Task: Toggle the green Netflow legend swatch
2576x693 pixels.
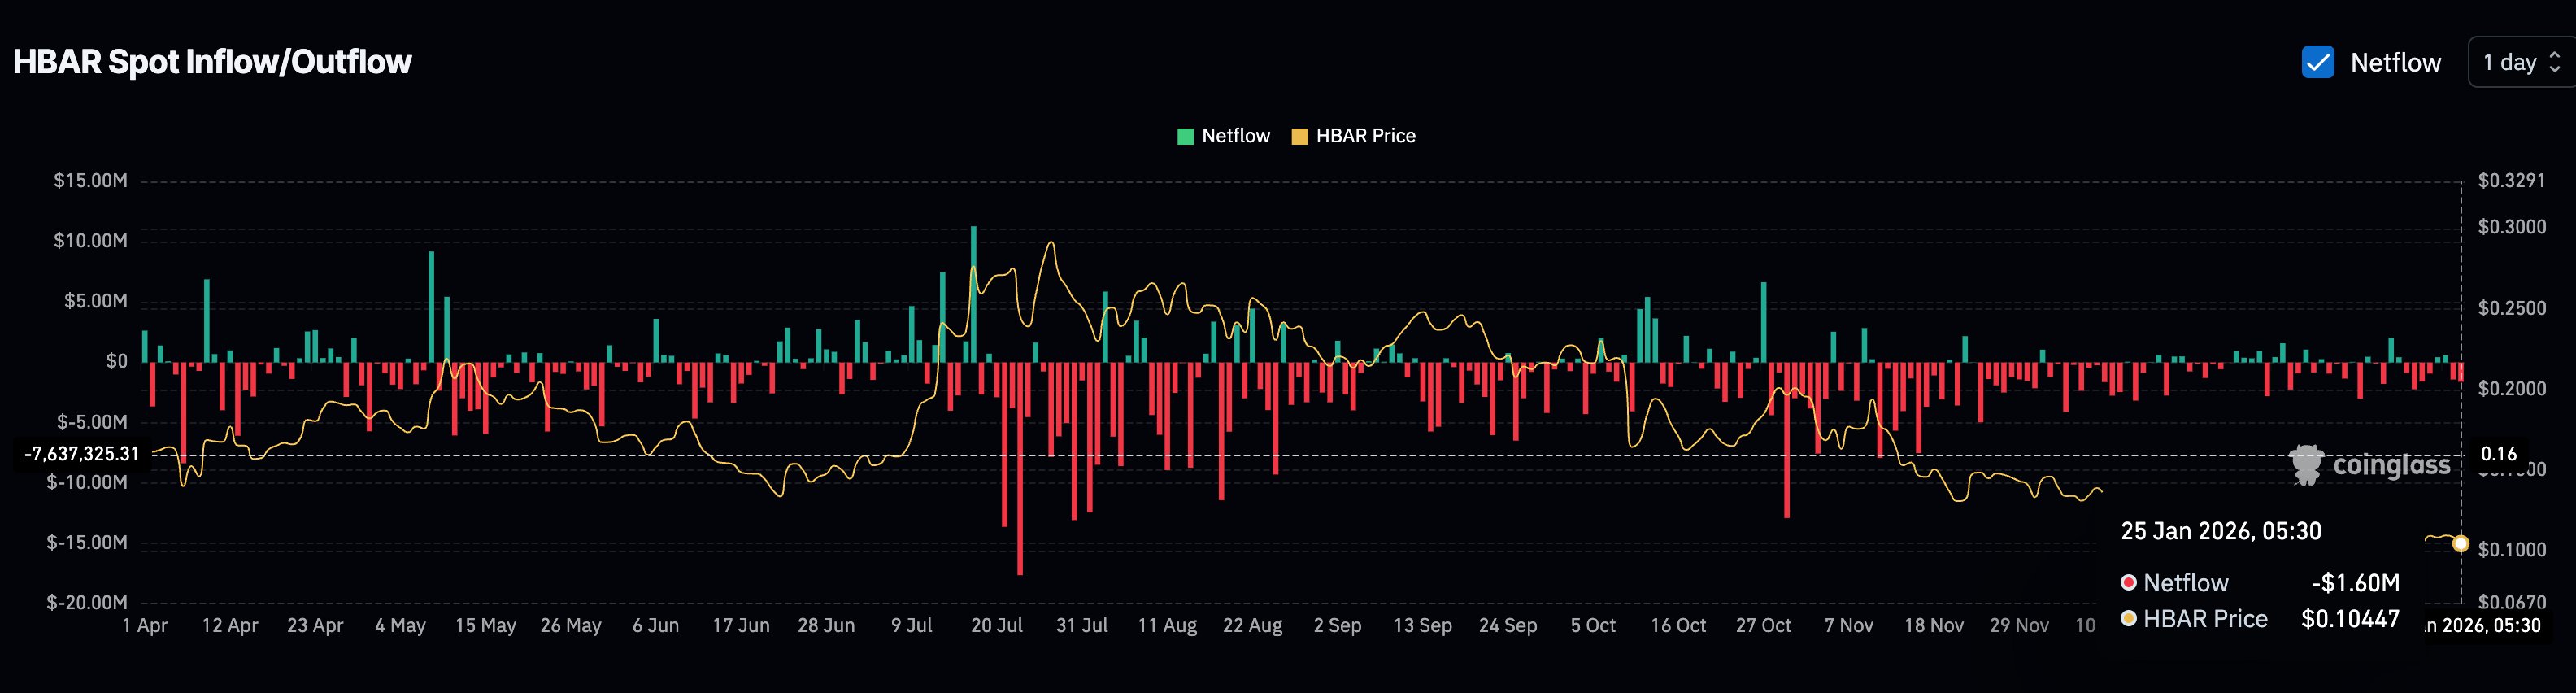Action: [1185, 137]
